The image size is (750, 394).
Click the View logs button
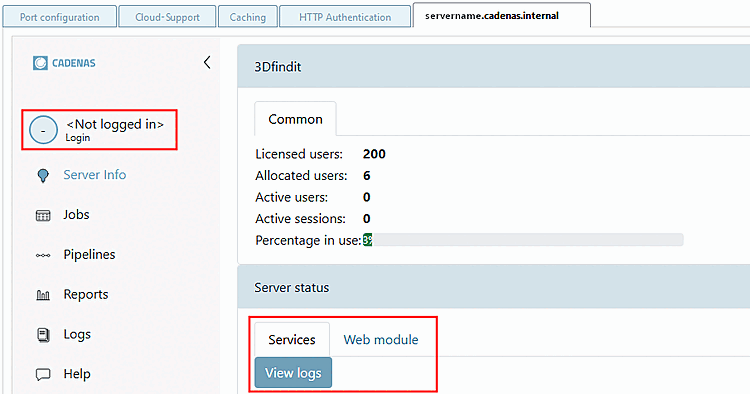pos(293,372)
